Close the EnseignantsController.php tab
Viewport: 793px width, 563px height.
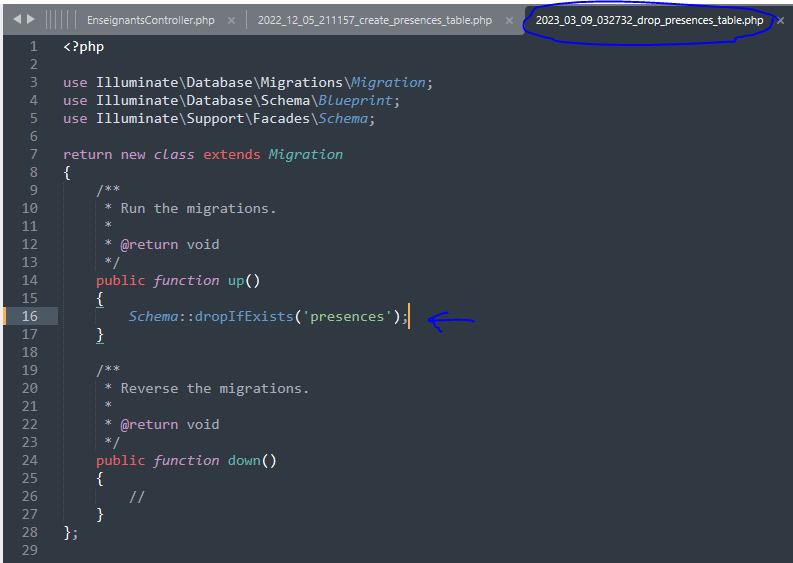(x=231, y=21)
